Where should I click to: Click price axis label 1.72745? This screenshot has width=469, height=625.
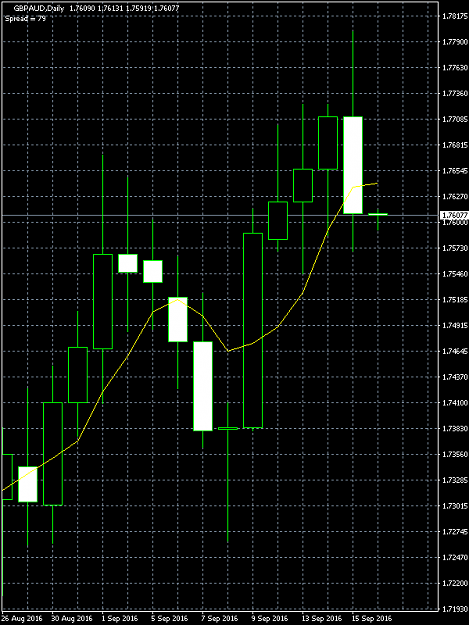coord(455,532)
